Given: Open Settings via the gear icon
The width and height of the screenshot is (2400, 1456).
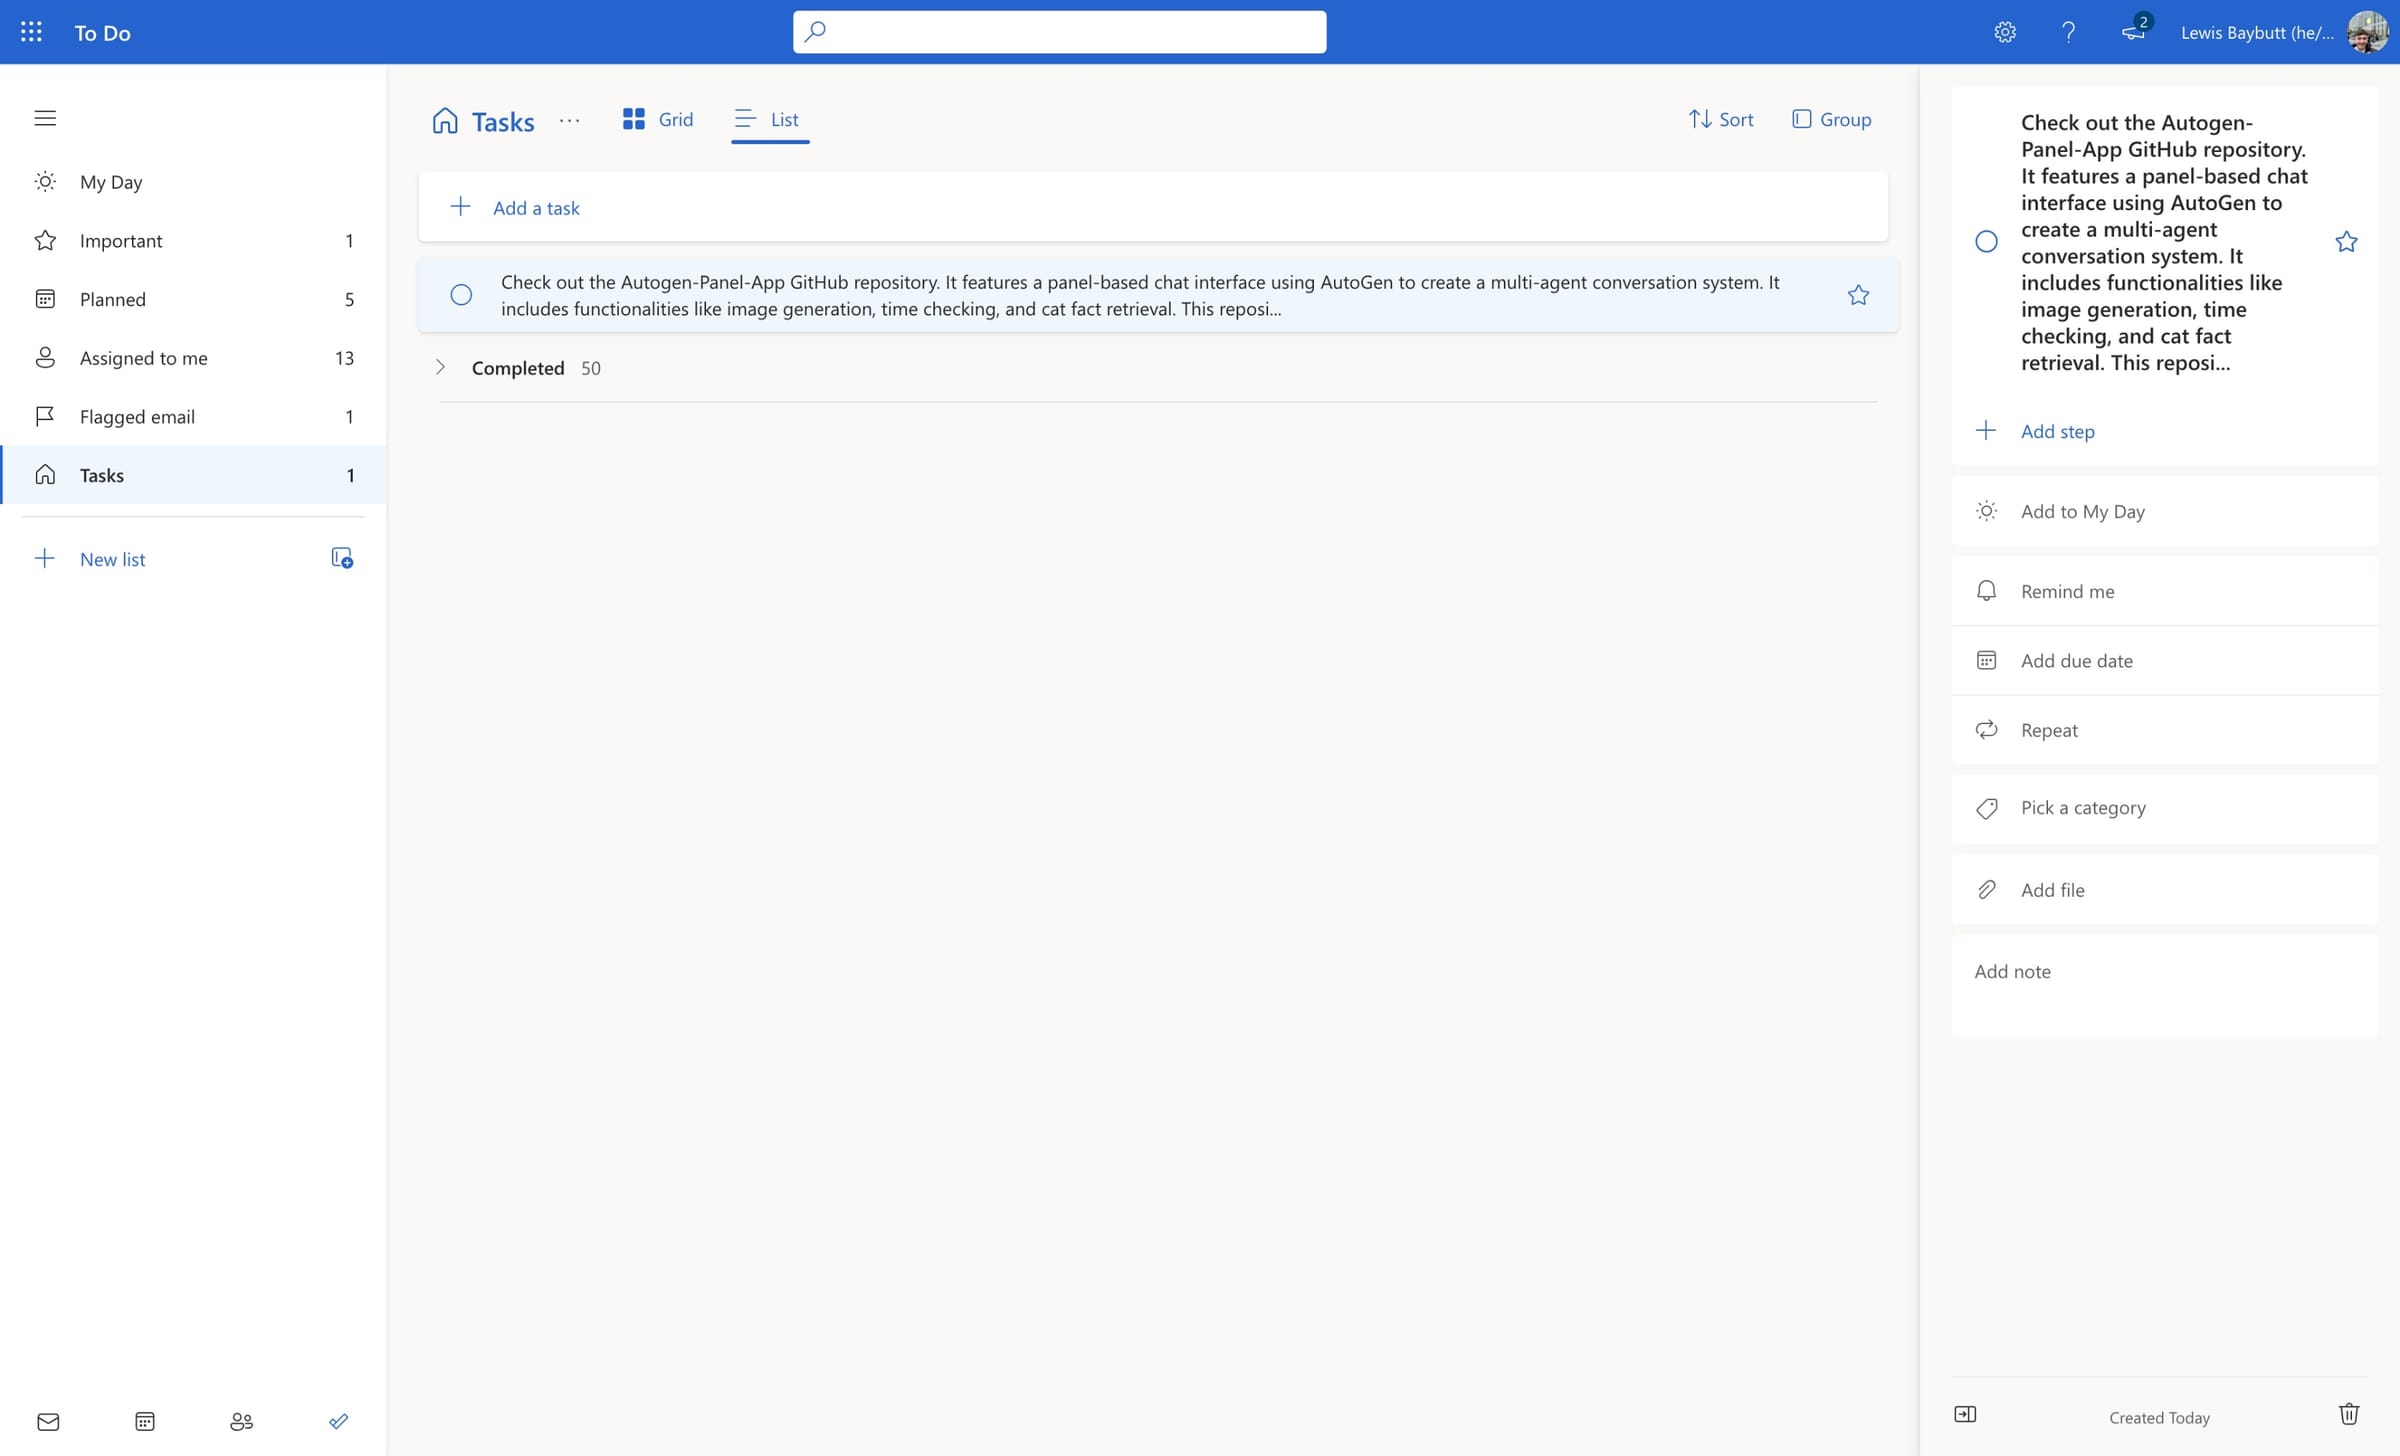Looking at the screenshot, I should click(2005, 31).
